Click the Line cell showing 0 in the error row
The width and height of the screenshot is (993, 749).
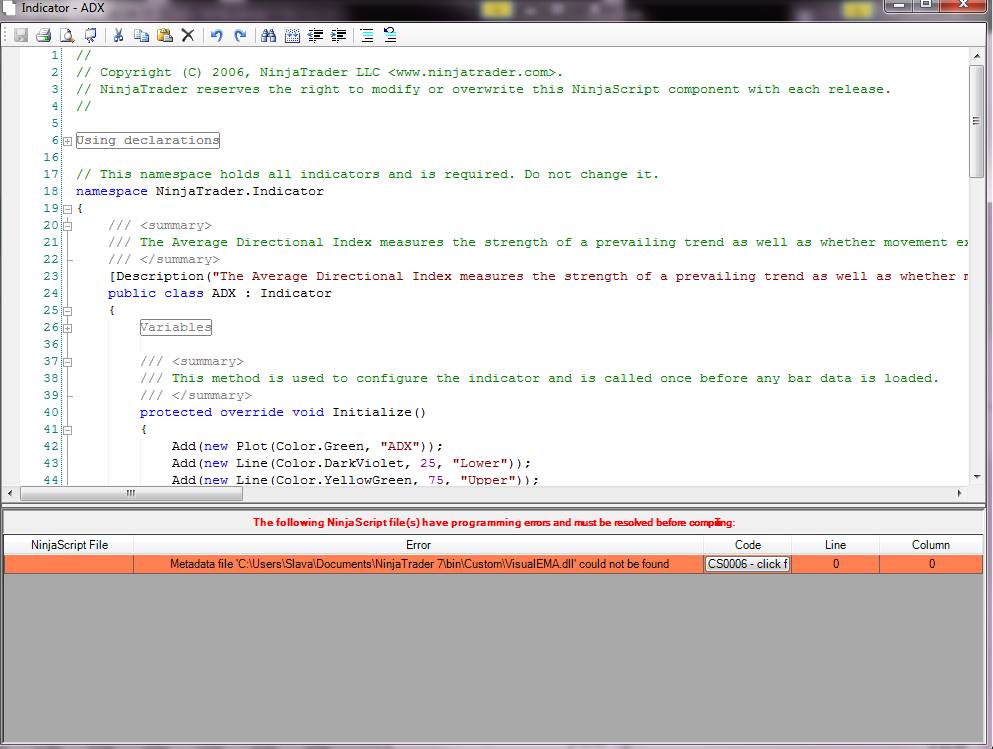click(835, 563)
